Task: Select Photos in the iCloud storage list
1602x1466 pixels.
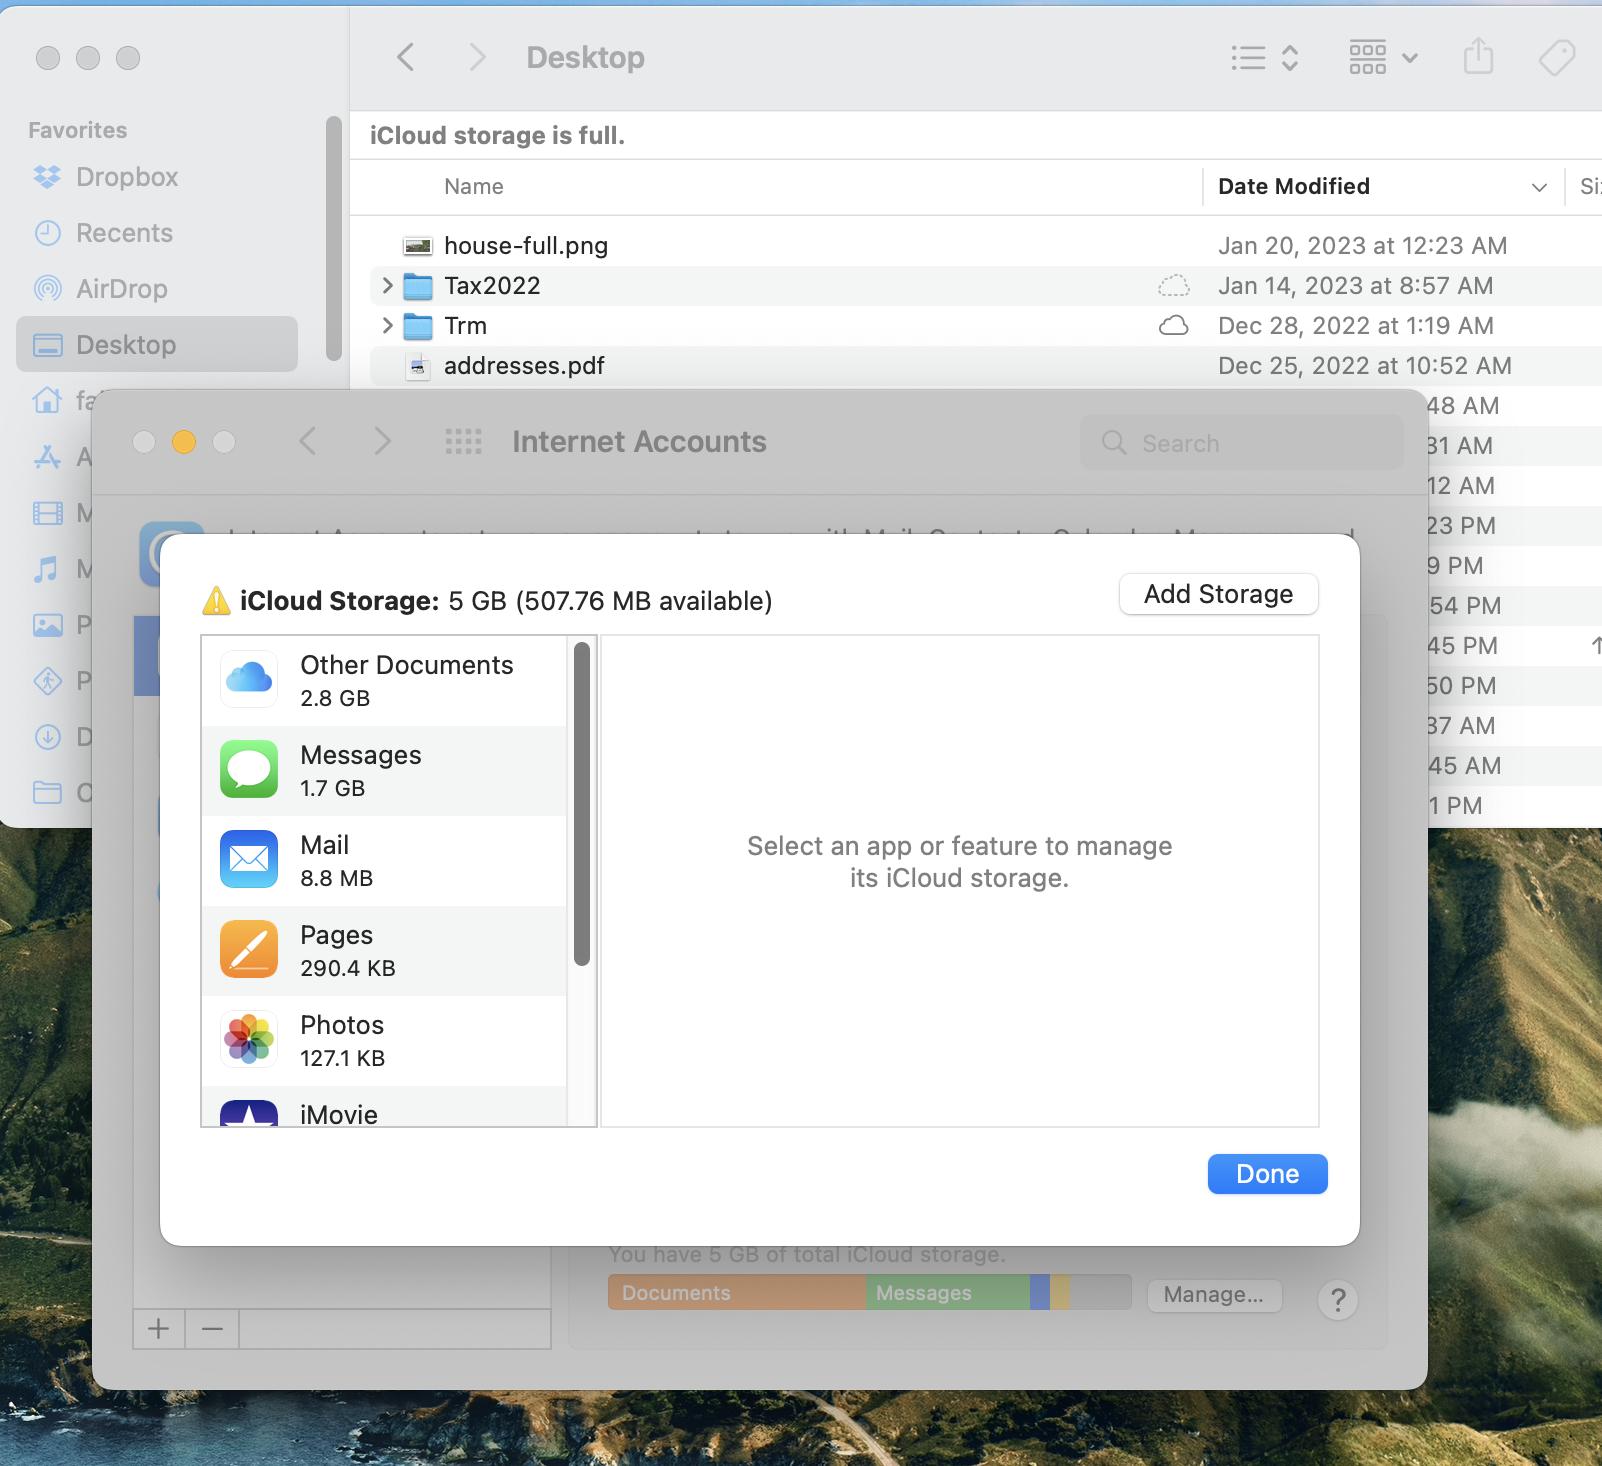Action: 385,1039
